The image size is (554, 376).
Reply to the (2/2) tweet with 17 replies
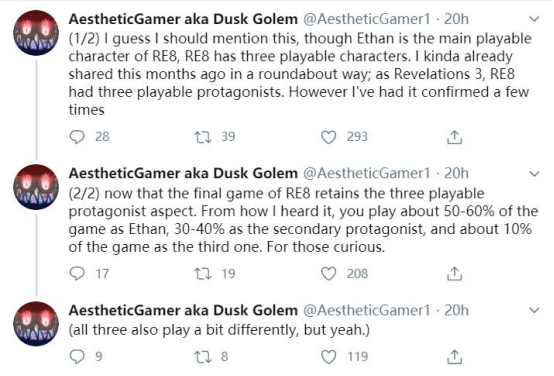(x=77, y=274)
